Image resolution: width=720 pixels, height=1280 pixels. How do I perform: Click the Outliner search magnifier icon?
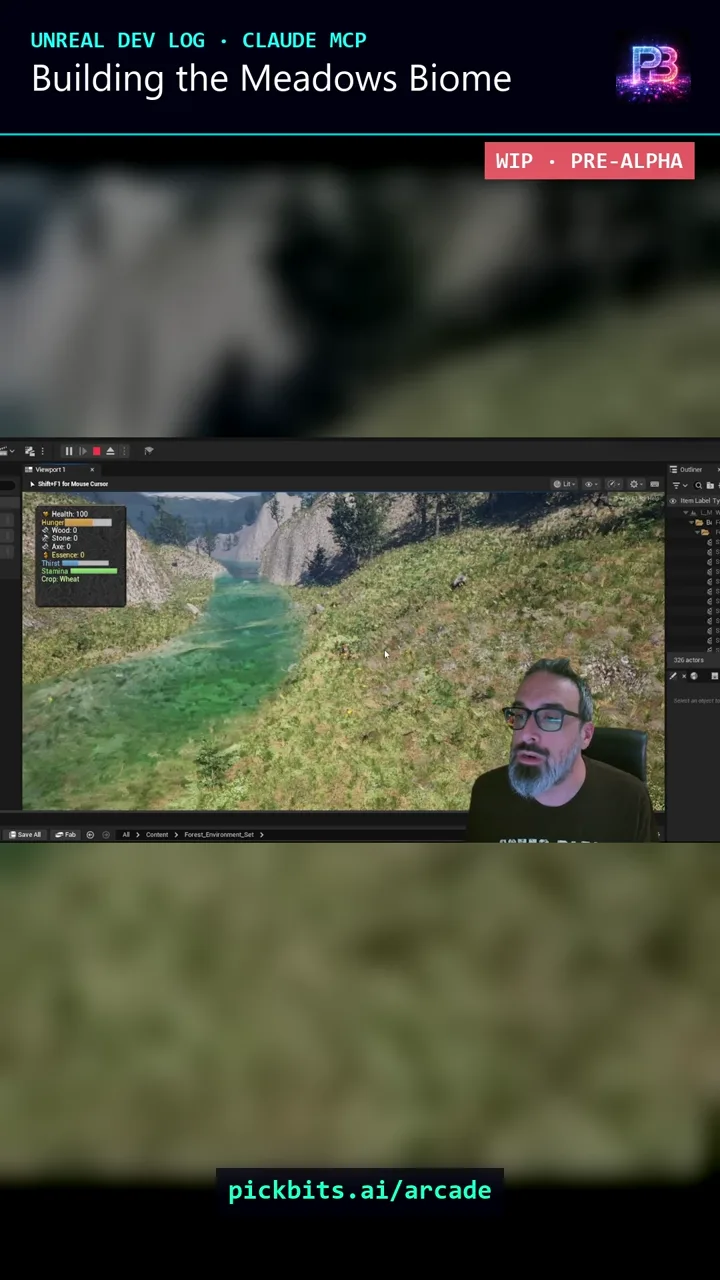[698, 485]
